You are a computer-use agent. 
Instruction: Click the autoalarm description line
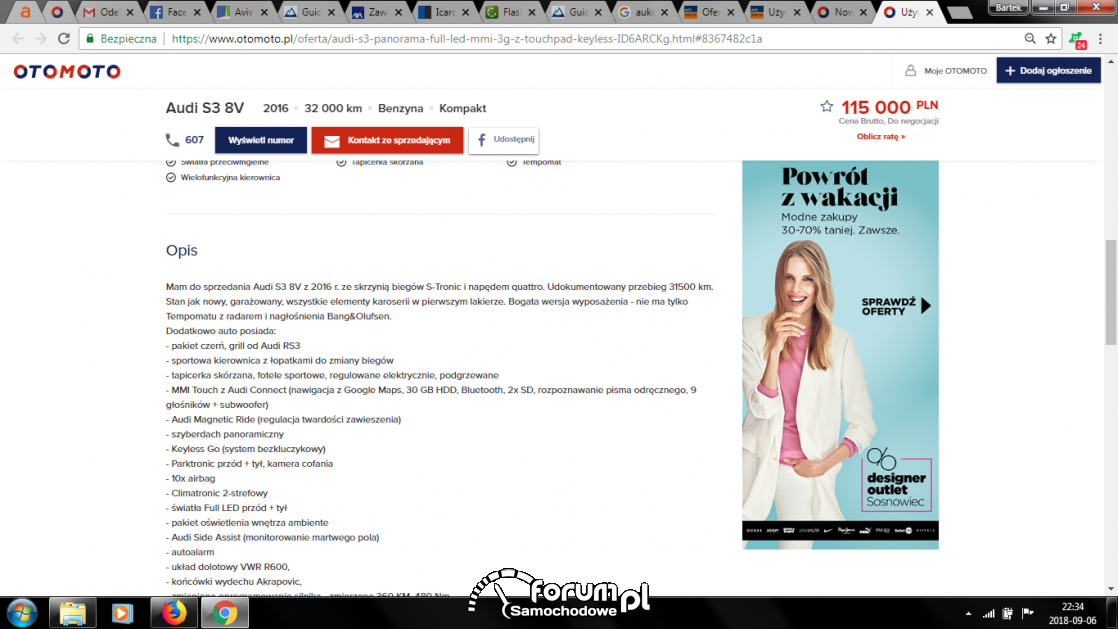point(190,552)
